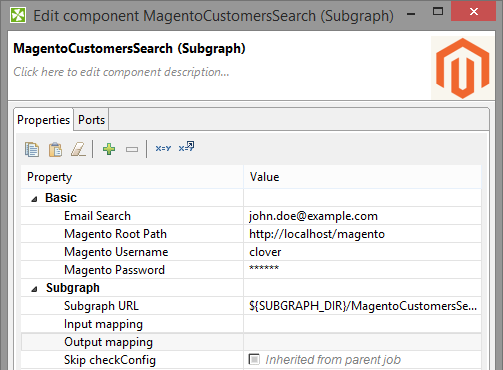Select the Input mapping property label
Viewport: 503px width, 370px height.
[x=103, y=324]
